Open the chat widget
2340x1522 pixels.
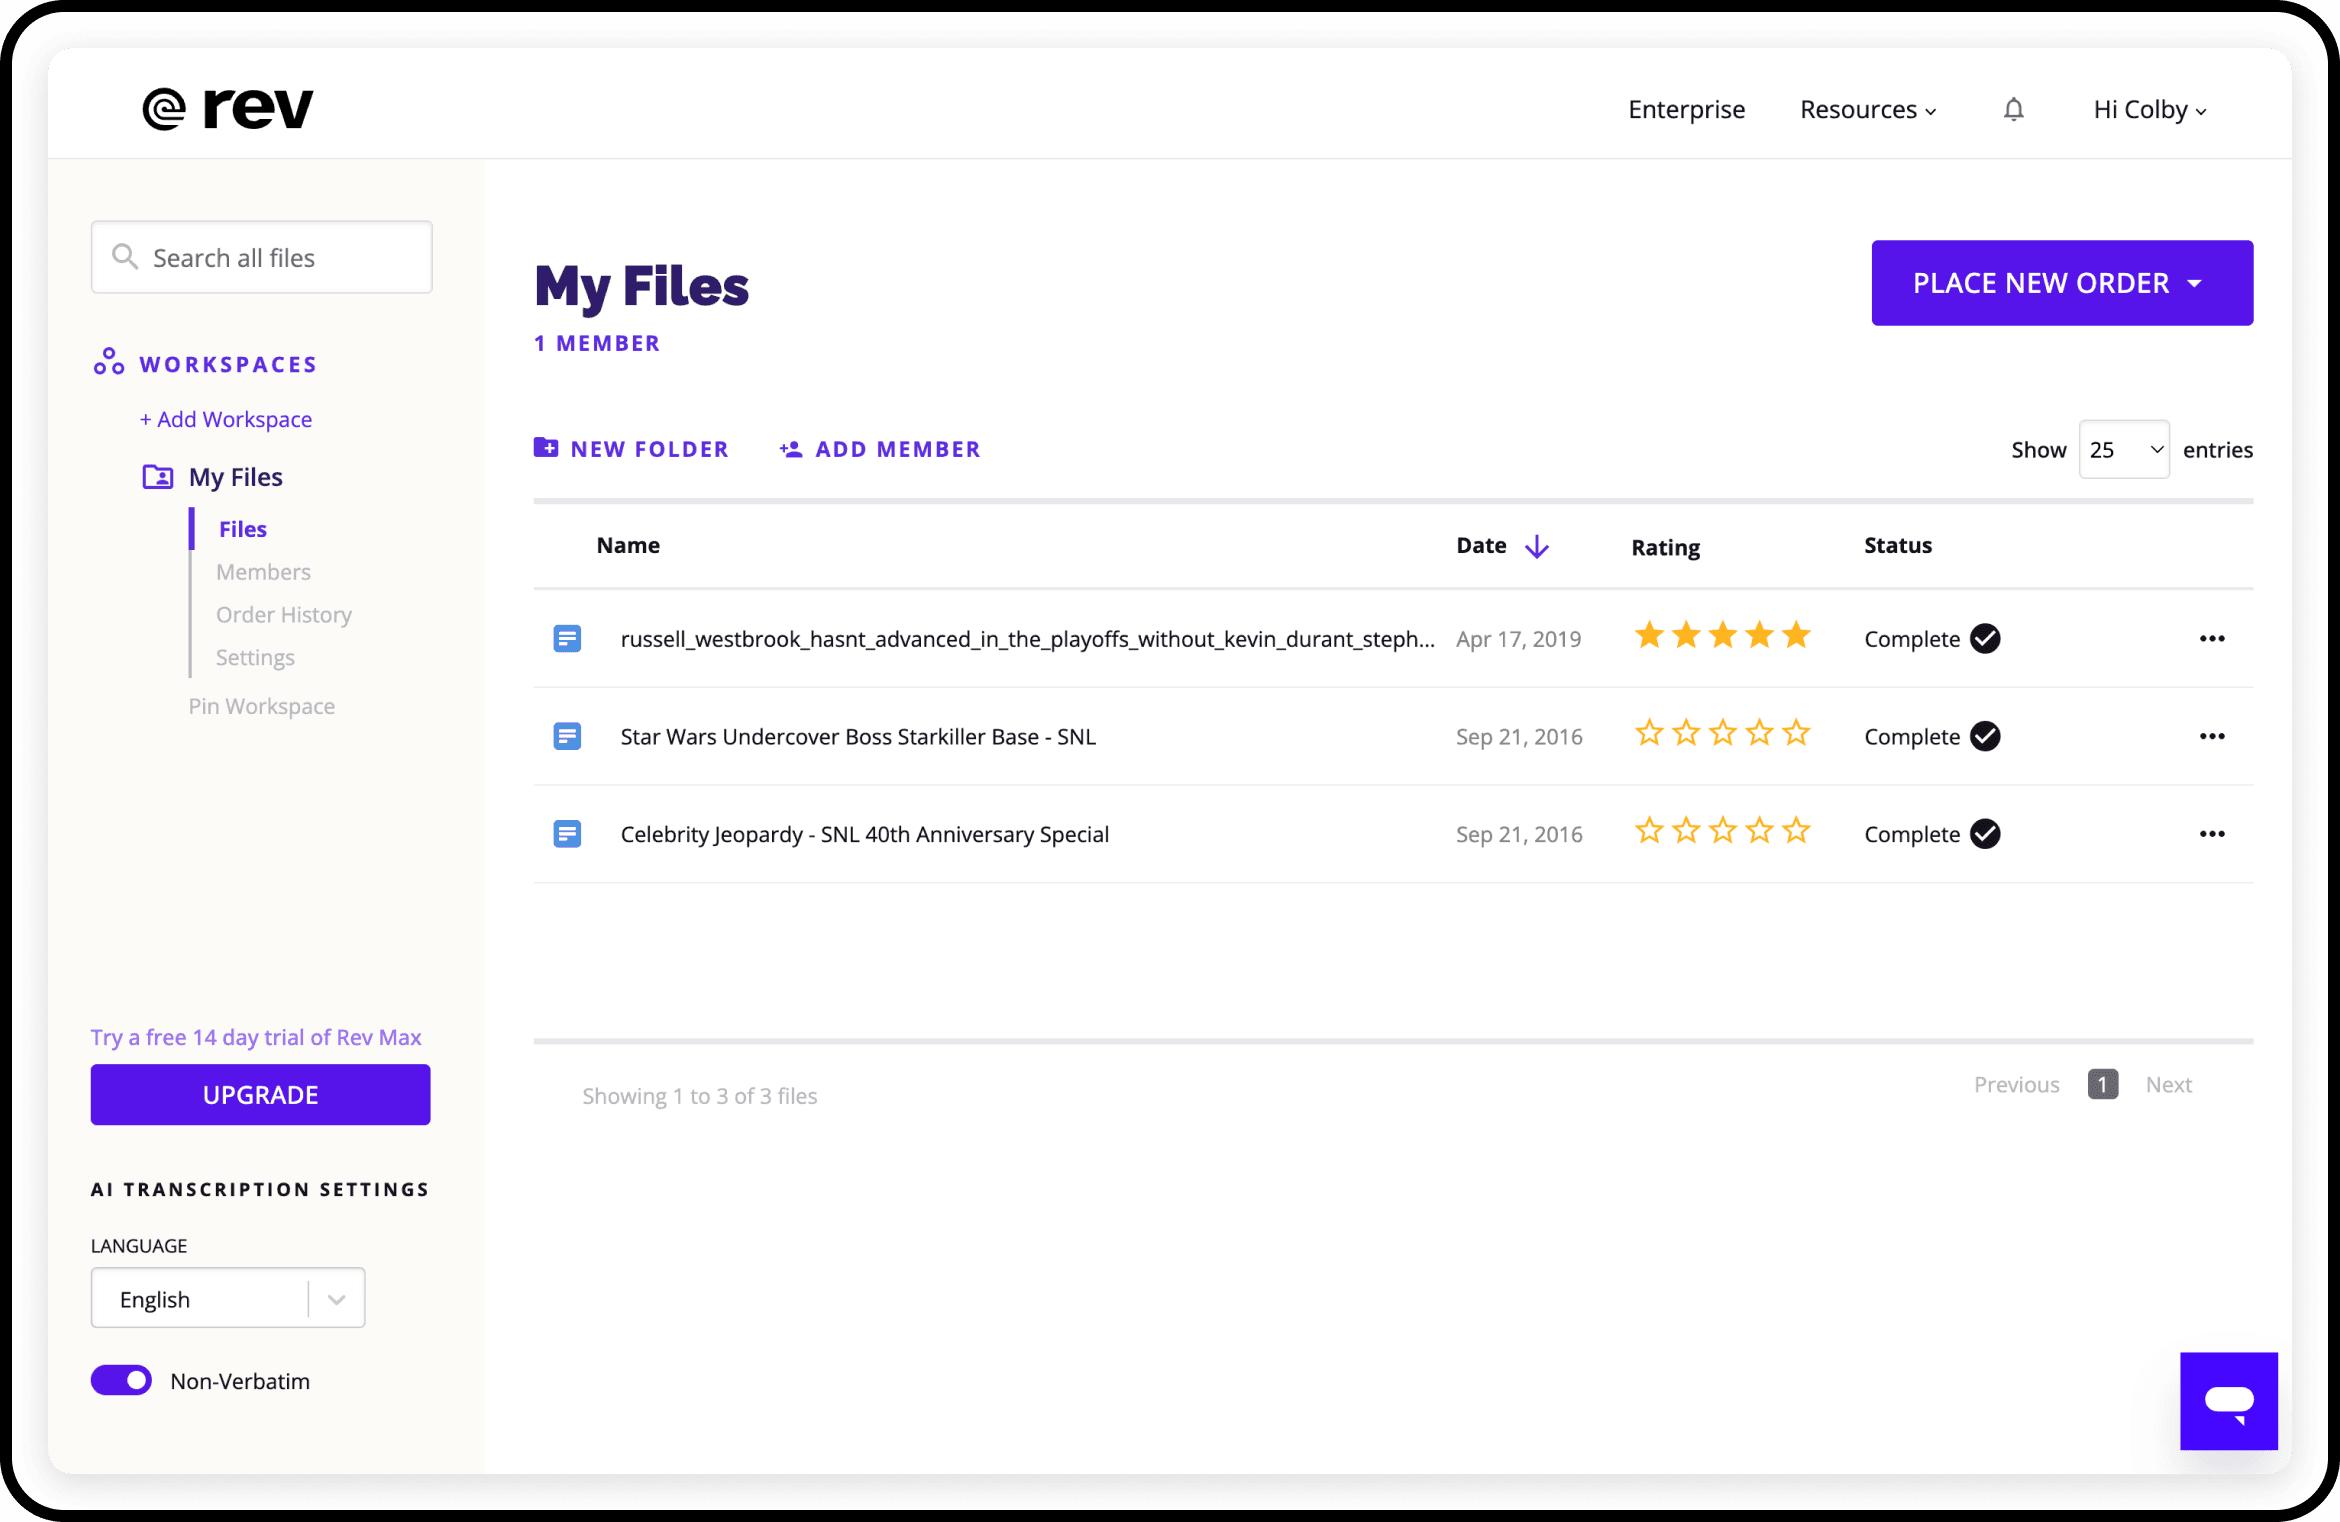coord(2229,1401)
